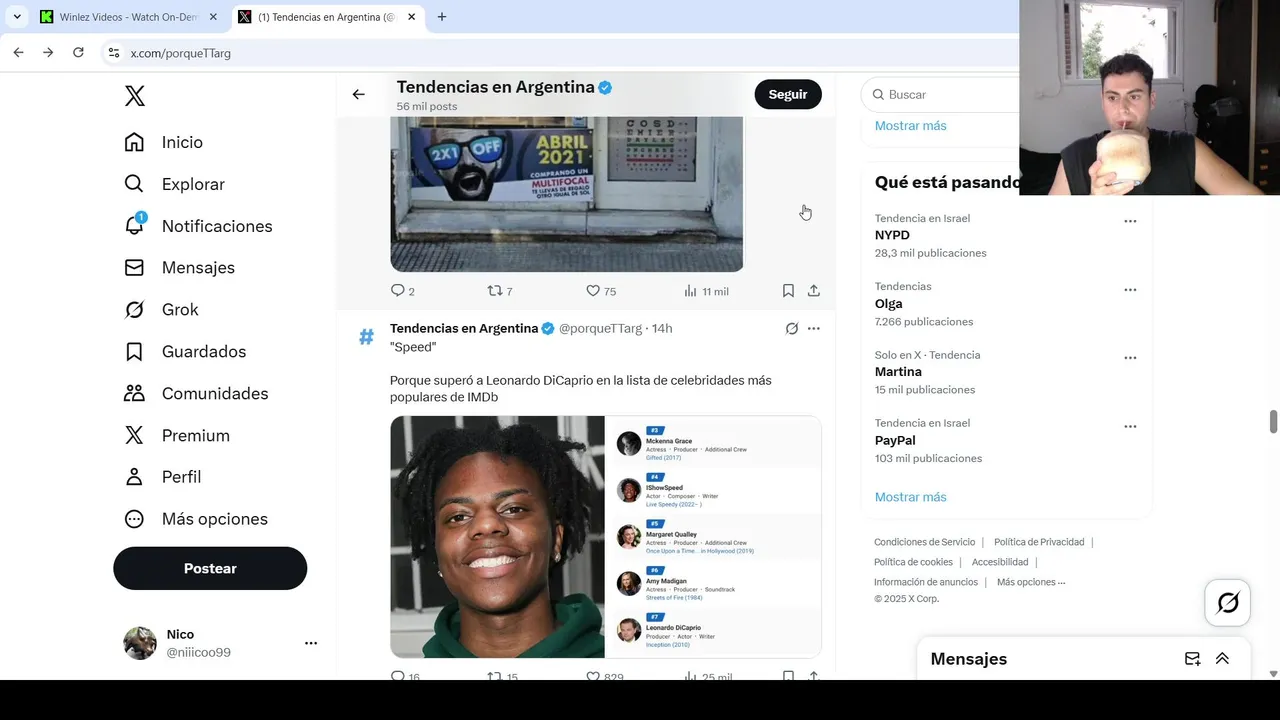The height and width of the screenshot is (720, 1280).
Task: Open Política de Privacidad link
Action: 1039,542
